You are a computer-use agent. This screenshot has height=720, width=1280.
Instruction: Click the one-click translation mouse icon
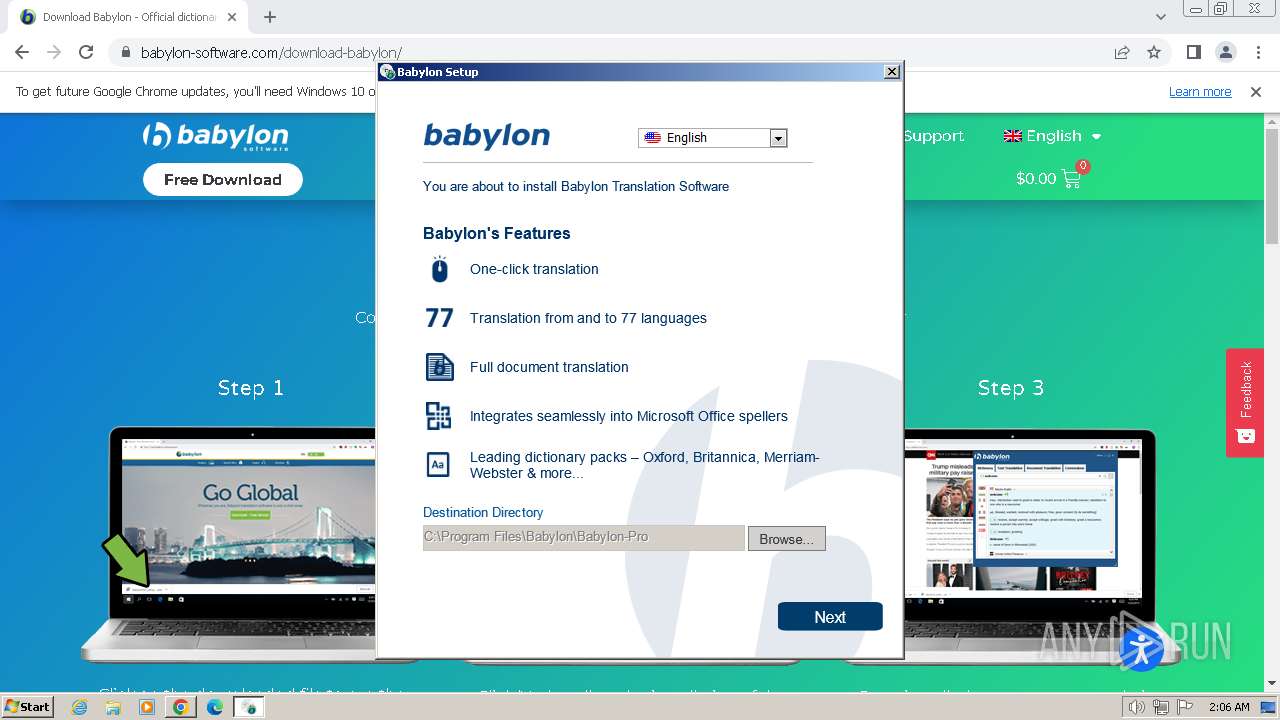pos(439,269)
